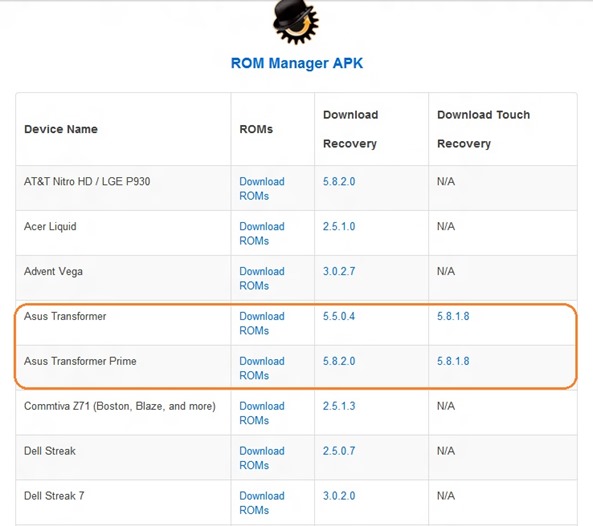593x526 pixels.
Task: Download recovery 2.5.0.7 for Dell Streak
Action: pyautogui.click(x=339, y=451)
